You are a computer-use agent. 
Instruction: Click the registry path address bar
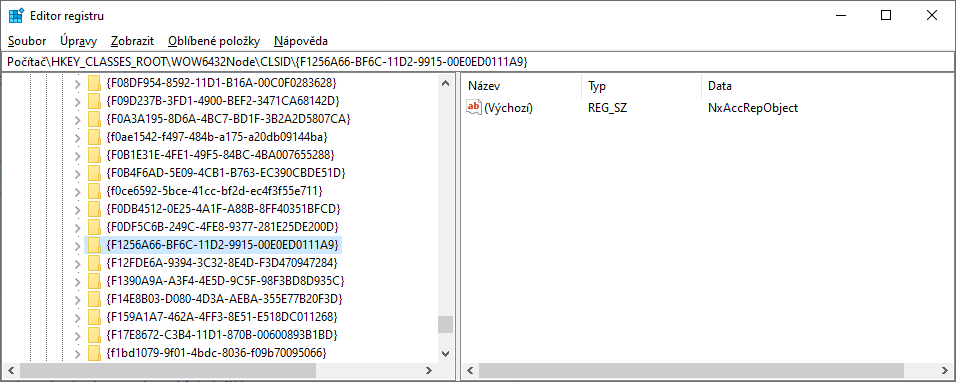[x=477, y=62]
